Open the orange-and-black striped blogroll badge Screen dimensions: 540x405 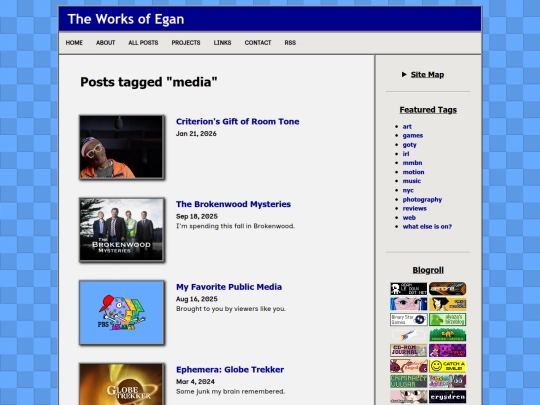[447, 289]
